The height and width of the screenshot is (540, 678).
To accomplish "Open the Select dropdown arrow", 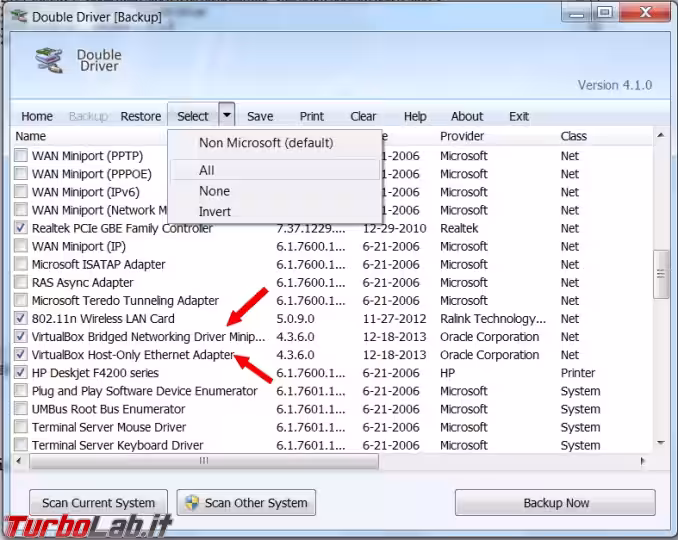I will click(227, 115).
